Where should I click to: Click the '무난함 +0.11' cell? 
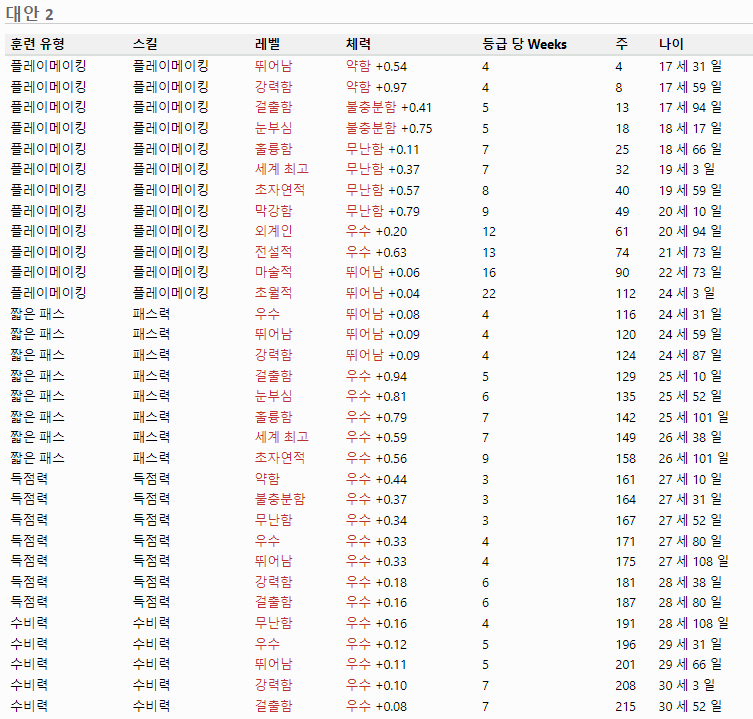pyautogui.click(x=383, y=149)
